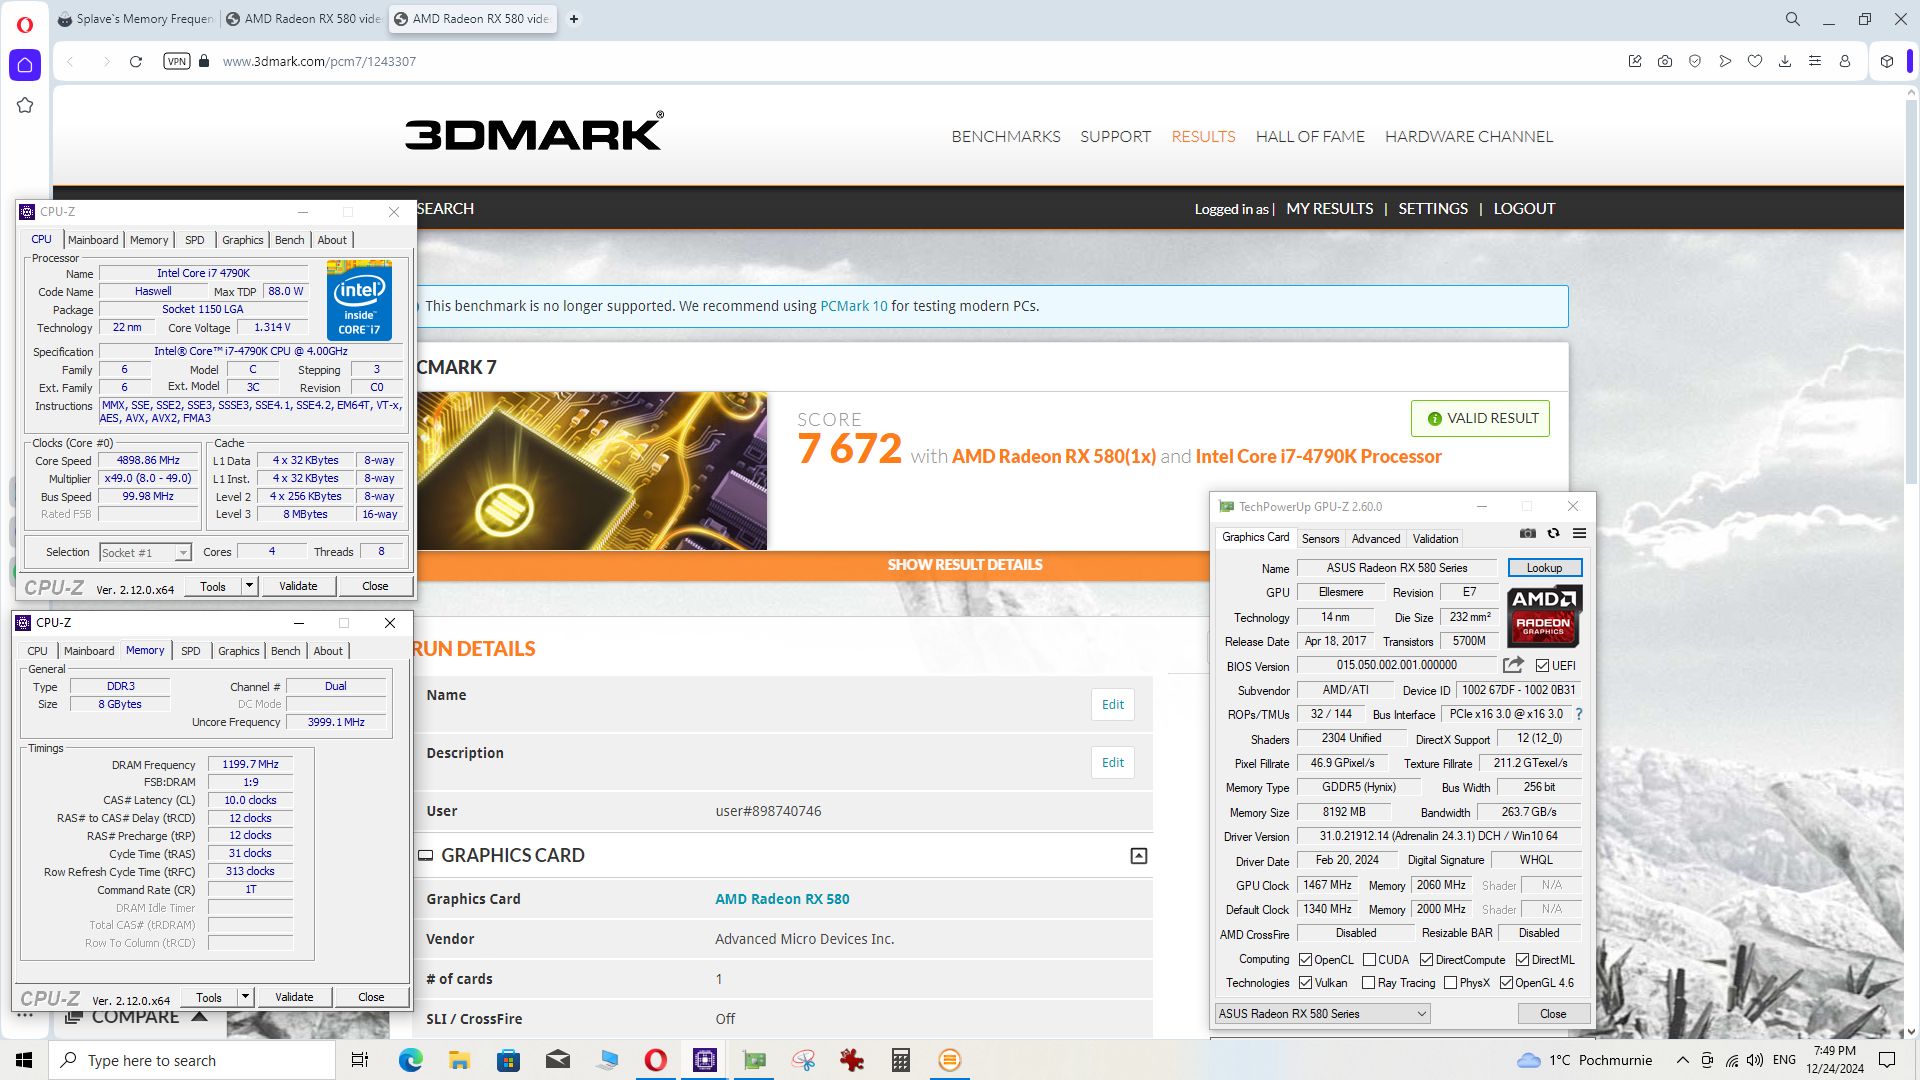Collapse the Graphics Card section on 3DMark page
This screenshot has width=1920, height=1080.
(x=1138, y=856)
